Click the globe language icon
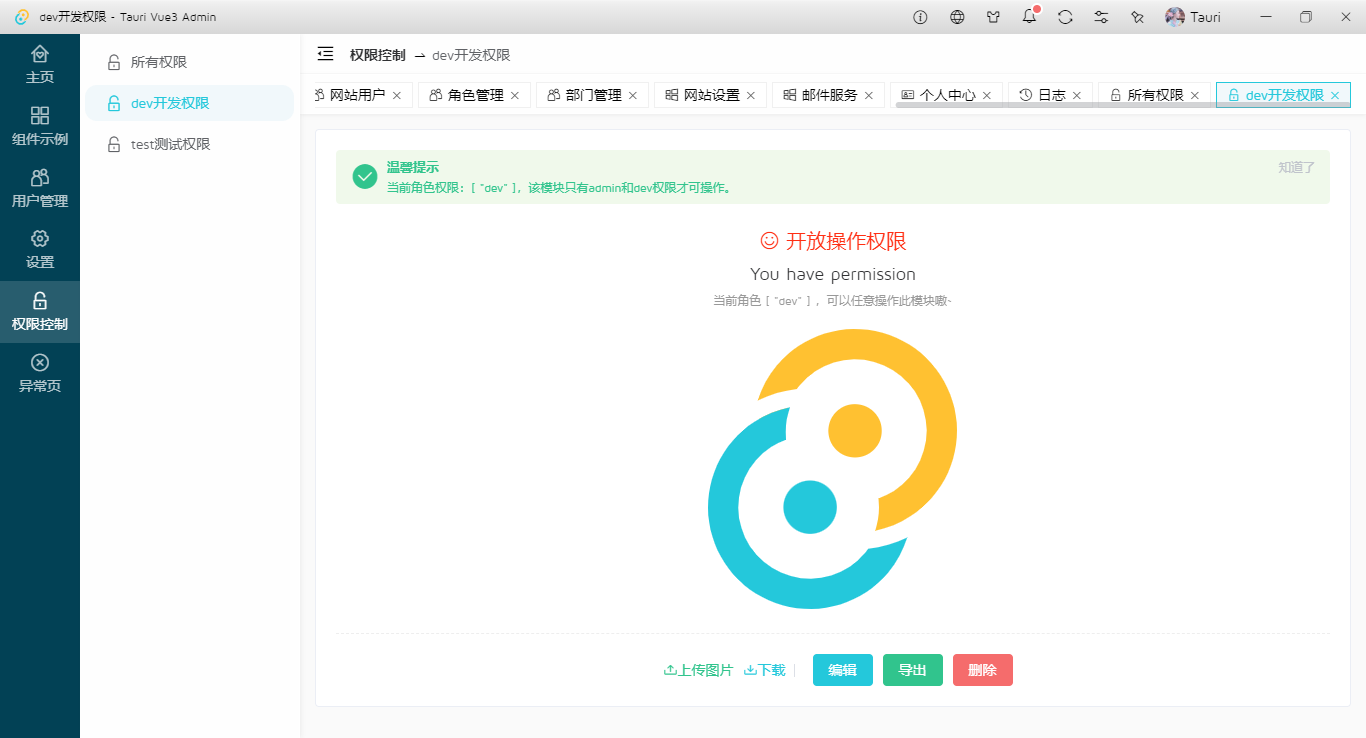The image size is (1366, 738). (957, 17)
